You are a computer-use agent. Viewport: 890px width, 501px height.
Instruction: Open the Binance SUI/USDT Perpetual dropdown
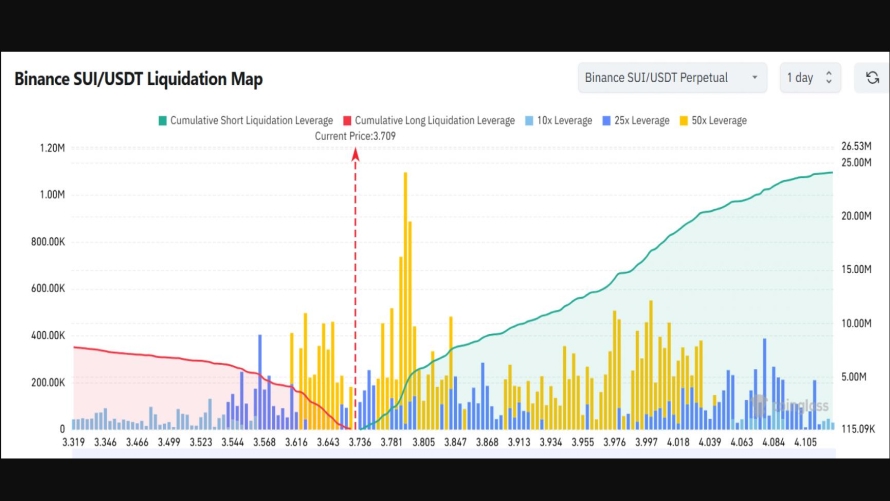pos(672,78)
